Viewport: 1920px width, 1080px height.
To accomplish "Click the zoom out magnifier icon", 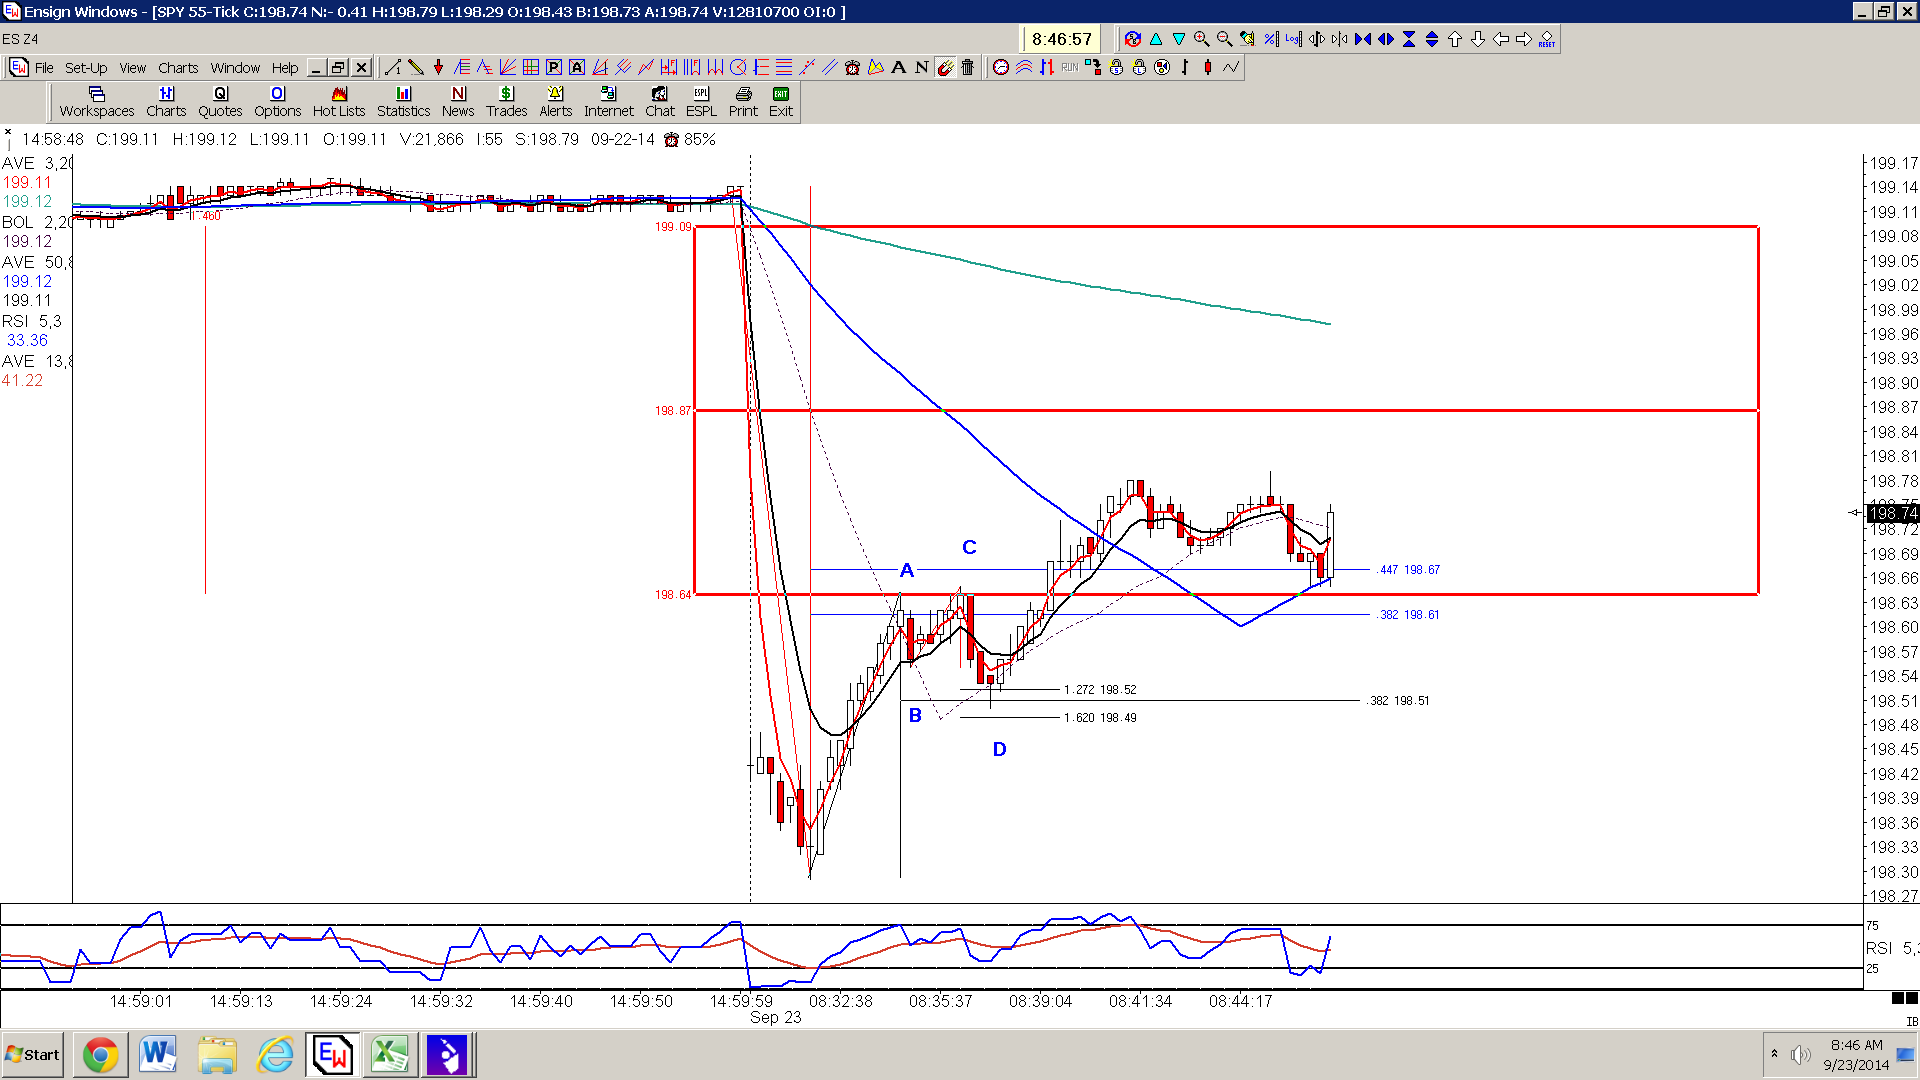I will point(1224,39).
